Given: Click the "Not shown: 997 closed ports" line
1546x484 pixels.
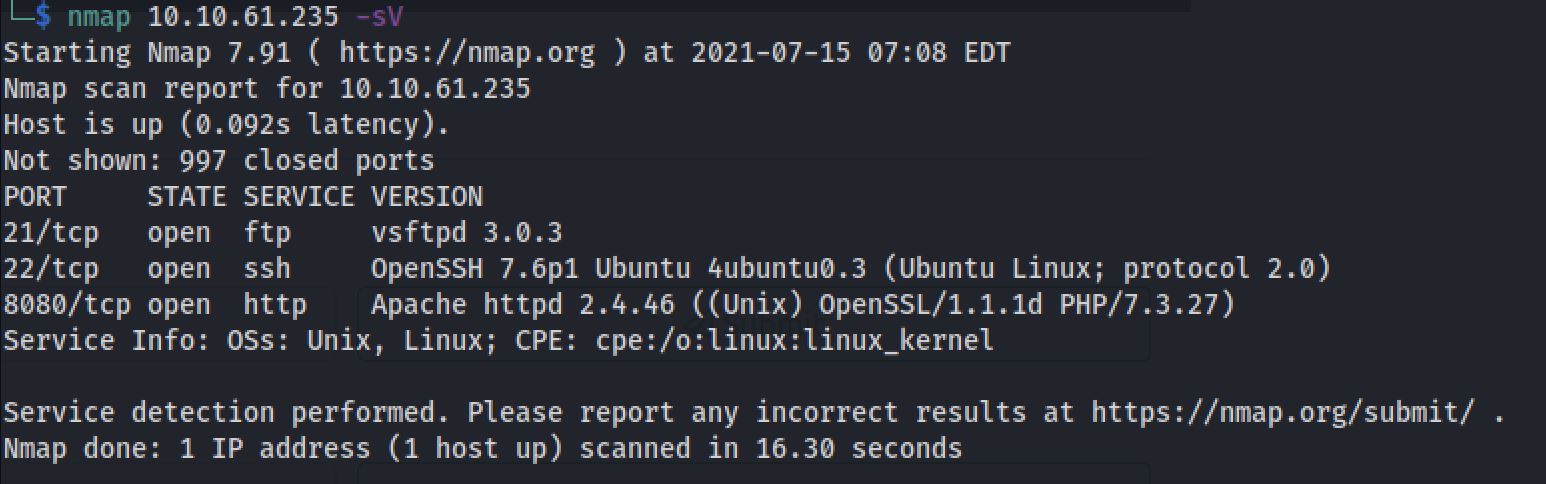Looking at the screenshot, I should [x=219, y=160].
